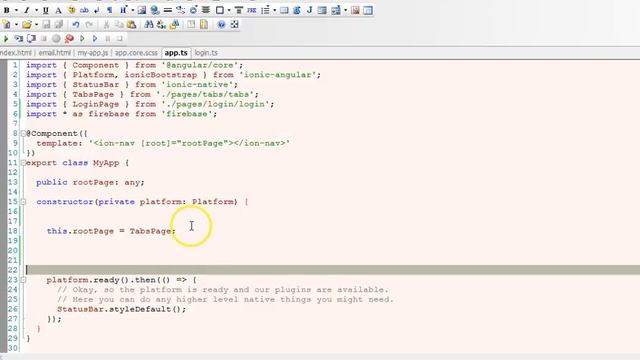Collapse the platform.ready fold at line 23
This screenshot has width=640, height=360.
click(x=23, y=280)
